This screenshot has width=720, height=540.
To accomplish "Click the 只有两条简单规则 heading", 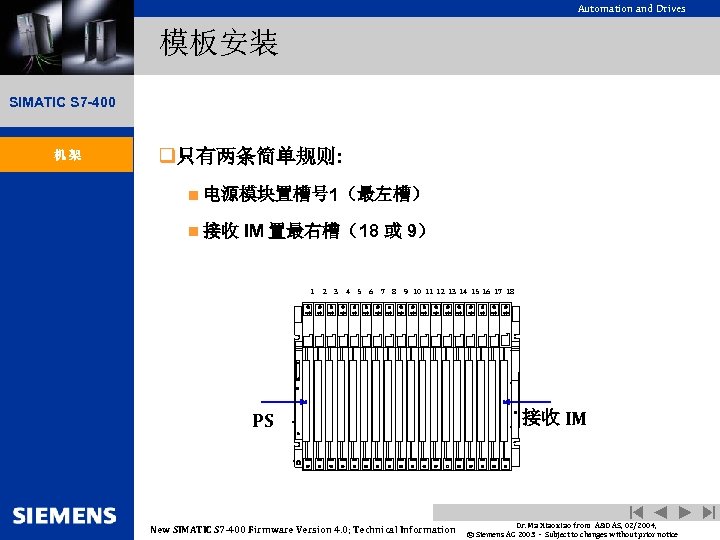I will tap(259, 156).
